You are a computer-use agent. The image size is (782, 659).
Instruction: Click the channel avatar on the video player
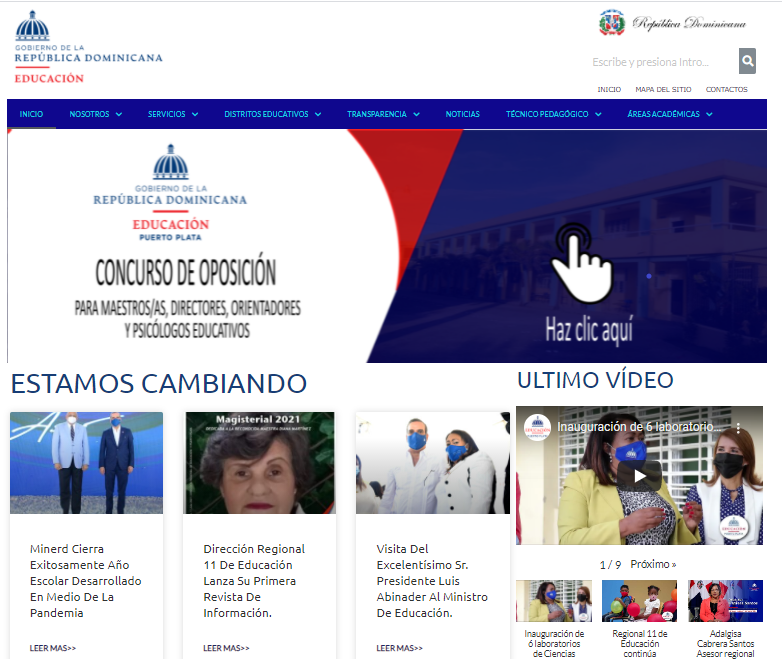point(537,428)
